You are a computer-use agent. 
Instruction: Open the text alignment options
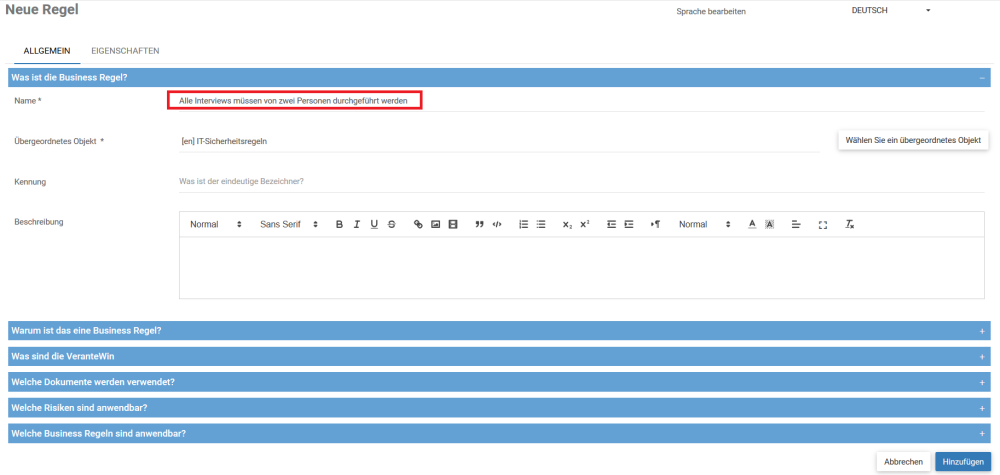[796, 224]
